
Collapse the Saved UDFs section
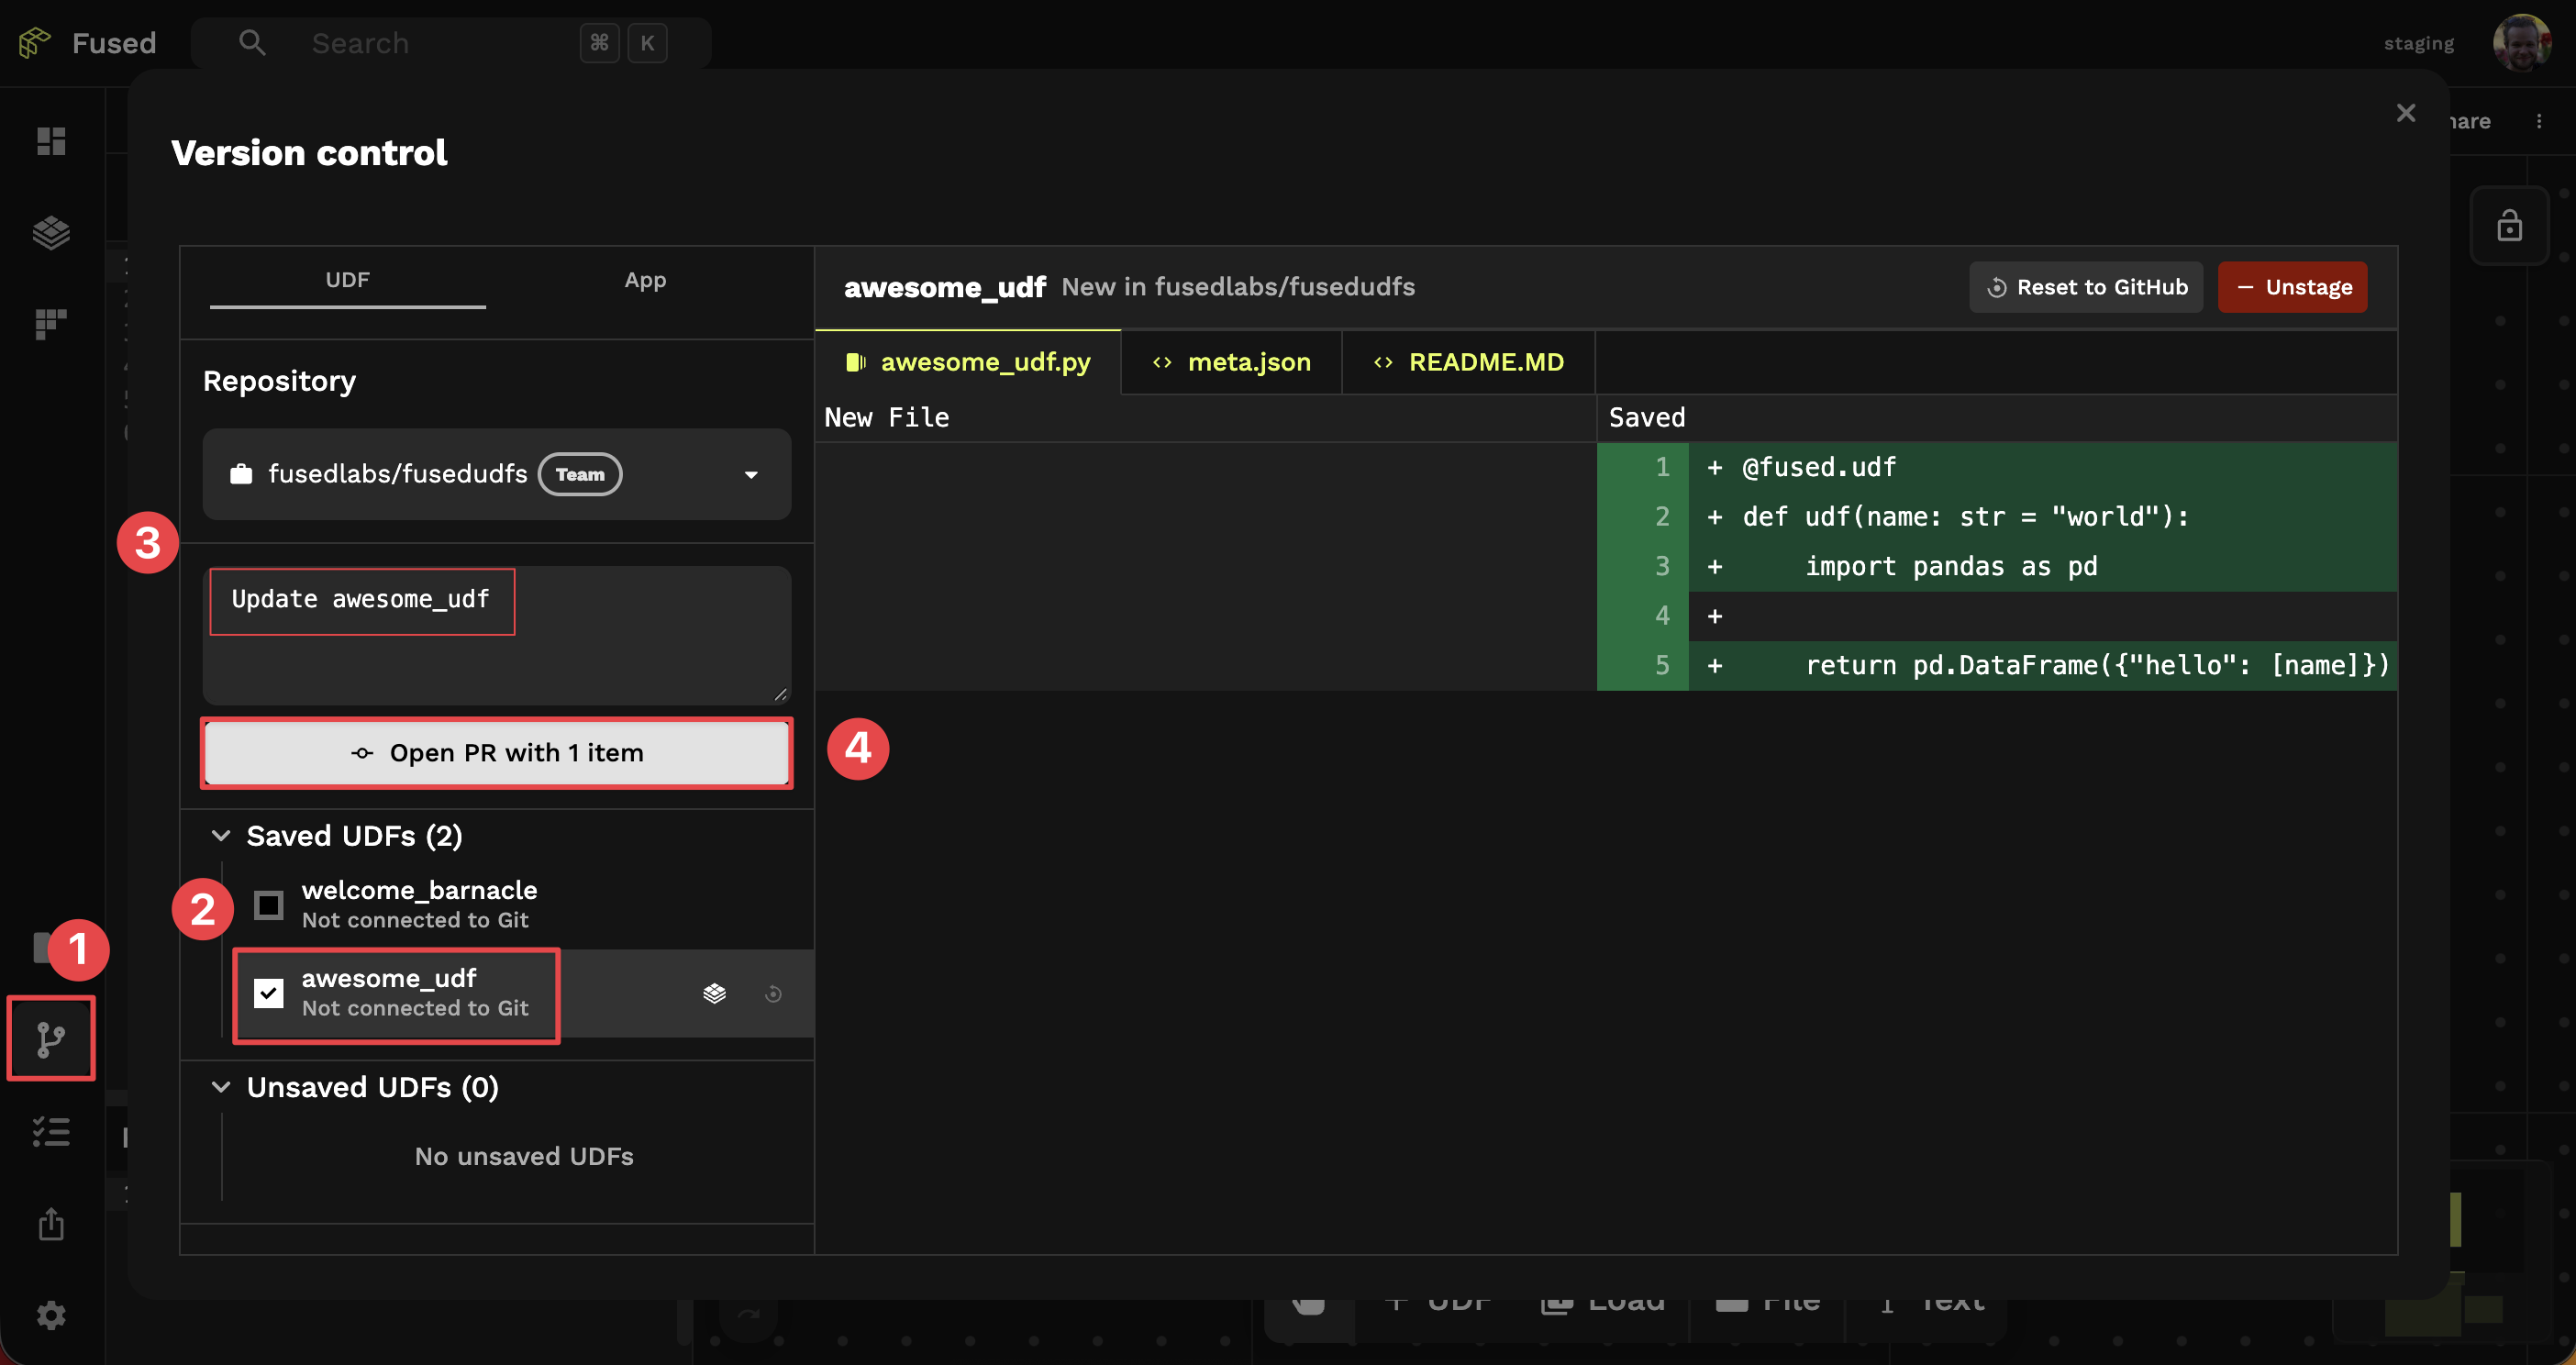click(221, 836)
